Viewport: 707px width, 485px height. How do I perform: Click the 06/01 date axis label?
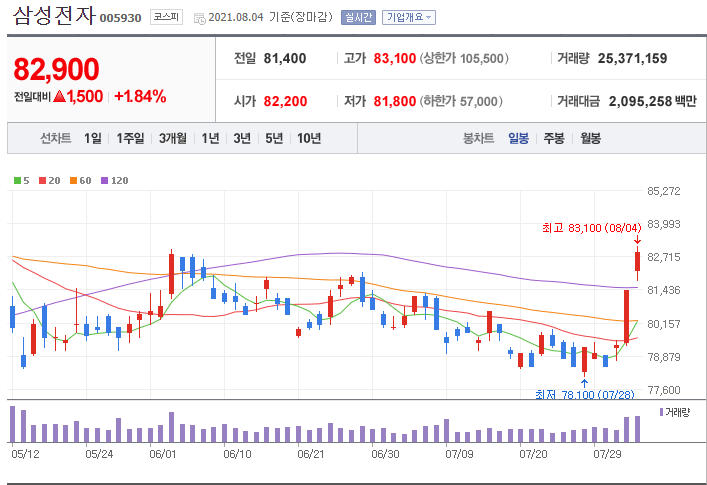tap(163, 454)
